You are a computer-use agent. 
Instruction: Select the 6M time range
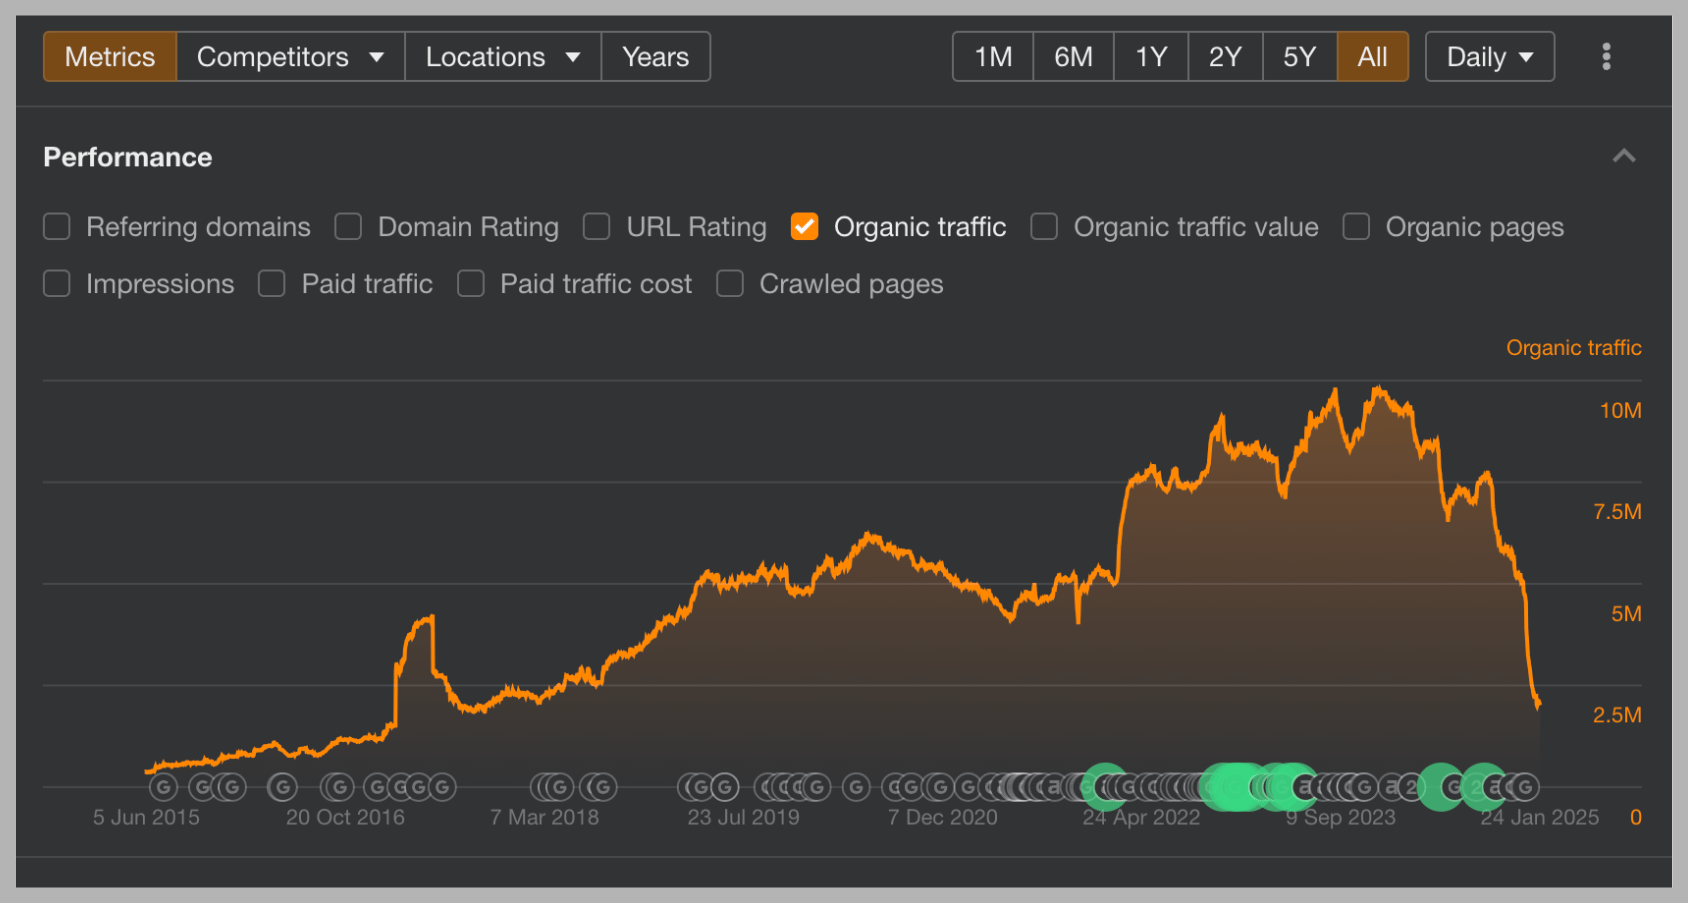point(1073,57)
